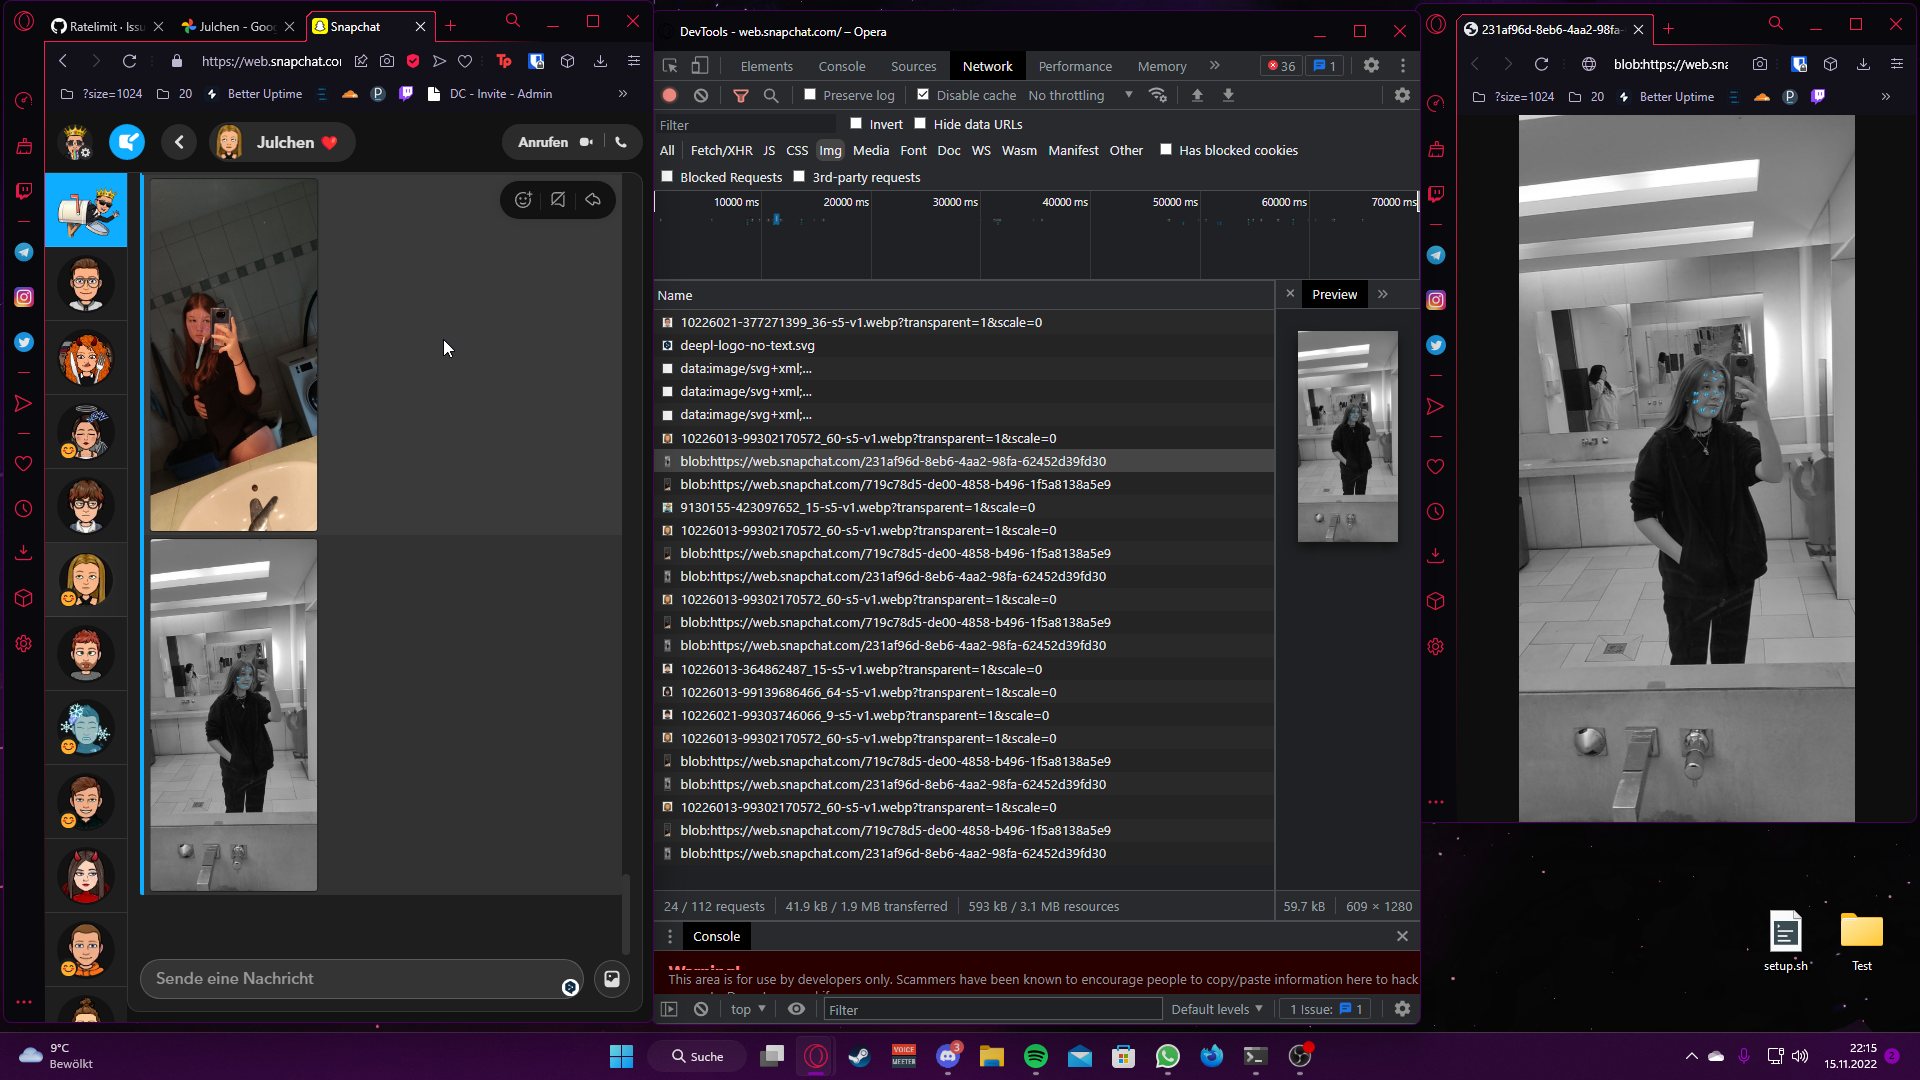Open the Instagram icon in Opera sidebar
This screenshot has height=1080, width=1920.
24,297
